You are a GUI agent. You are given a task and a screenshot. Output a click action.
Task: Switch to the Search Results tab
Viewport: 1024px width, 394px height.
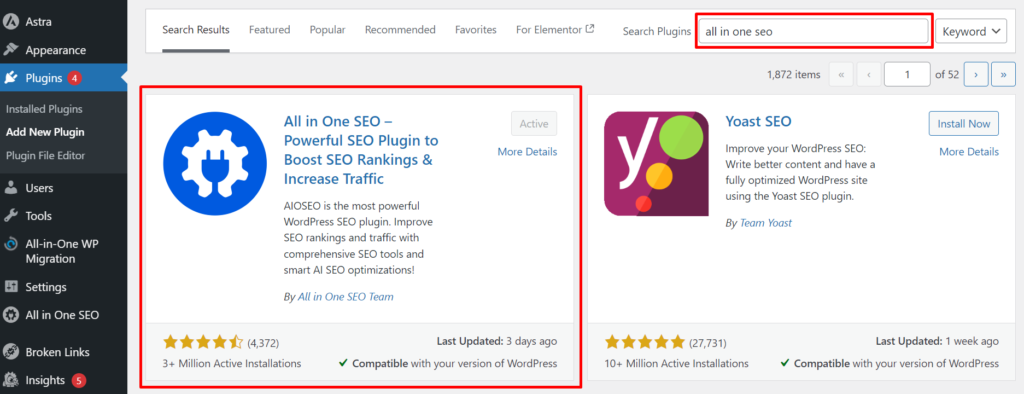196,30
